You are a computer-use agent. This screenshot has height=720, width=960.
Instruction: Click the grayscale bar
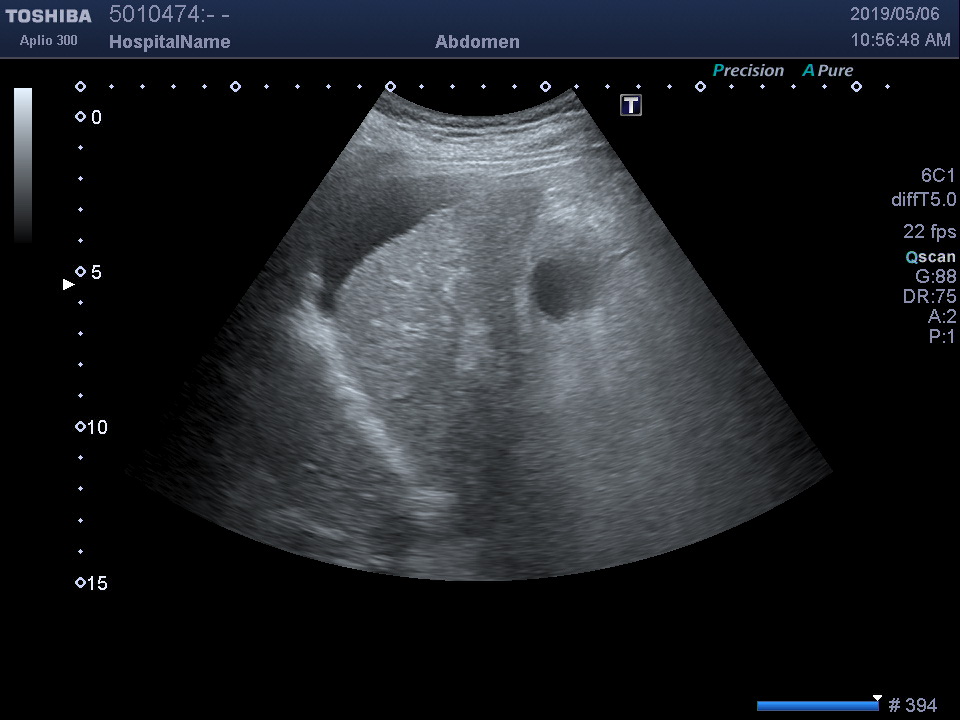(23, 165)
